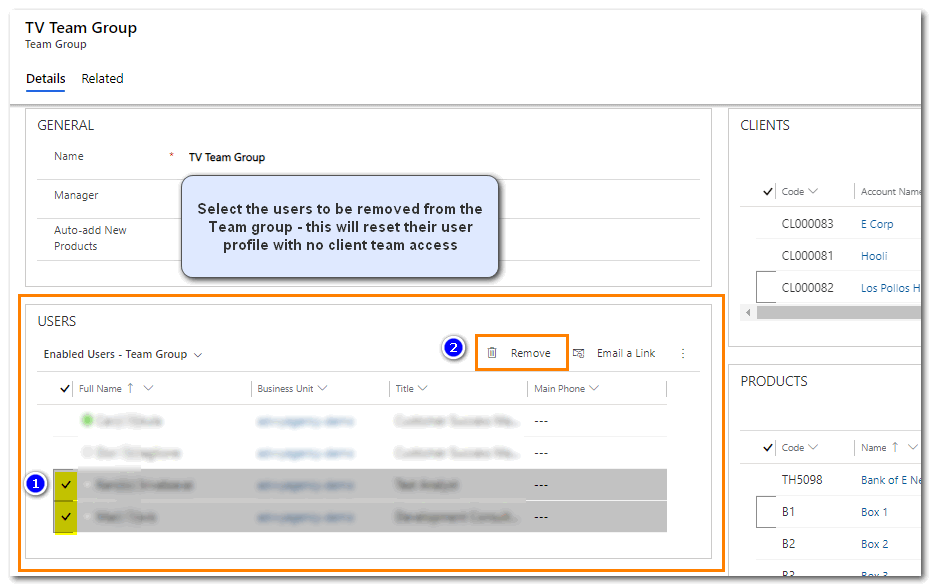
Task: Click the Email a Link envelope icon
Action: (579, 353)
